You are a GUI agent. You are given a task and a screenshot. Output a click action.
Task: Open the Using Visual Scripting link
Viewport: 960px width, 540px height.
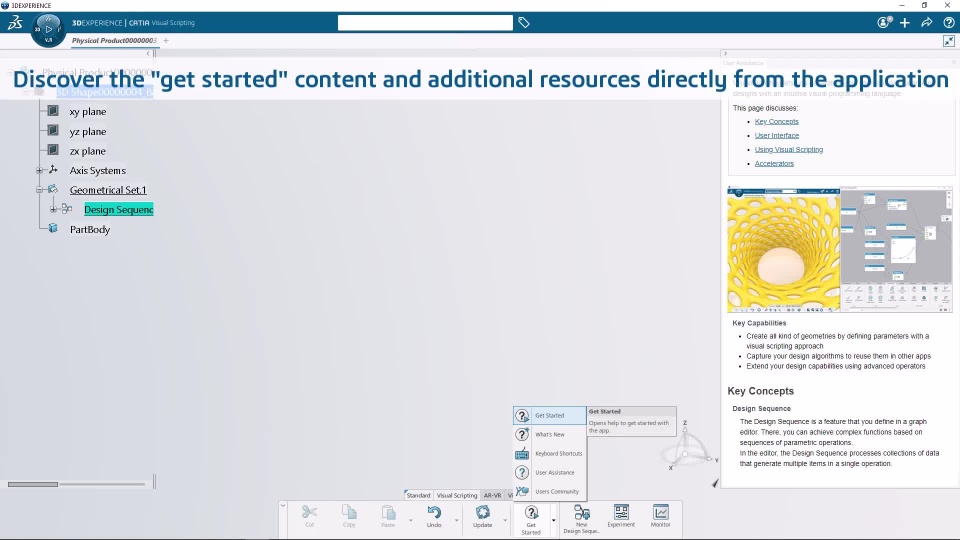click(x=789, y=149)
